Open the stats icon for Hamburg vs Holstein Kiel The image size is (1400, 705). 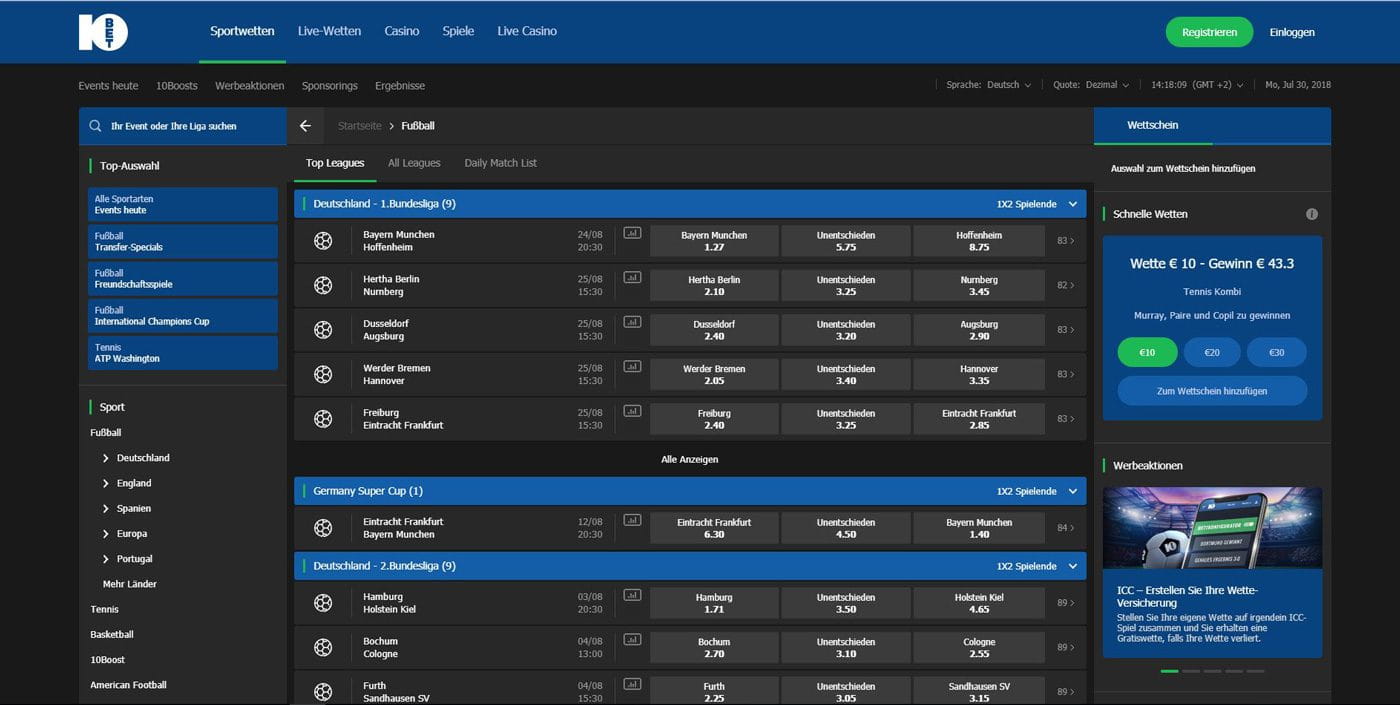click(632, 595)
